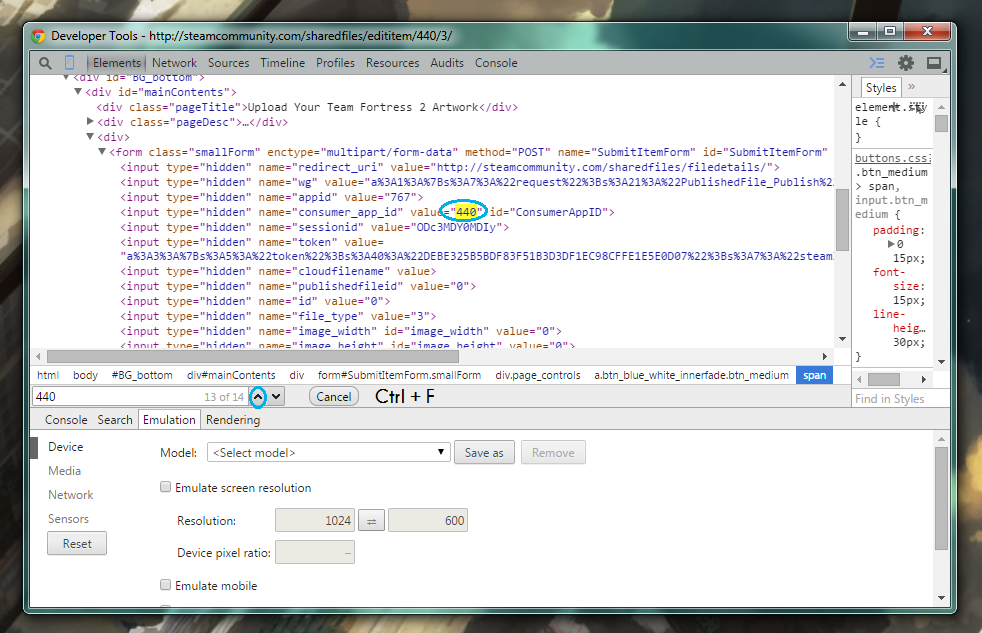Select the Search drawer tab
Screen dimensions: 982x633
[x=115, y=419]
